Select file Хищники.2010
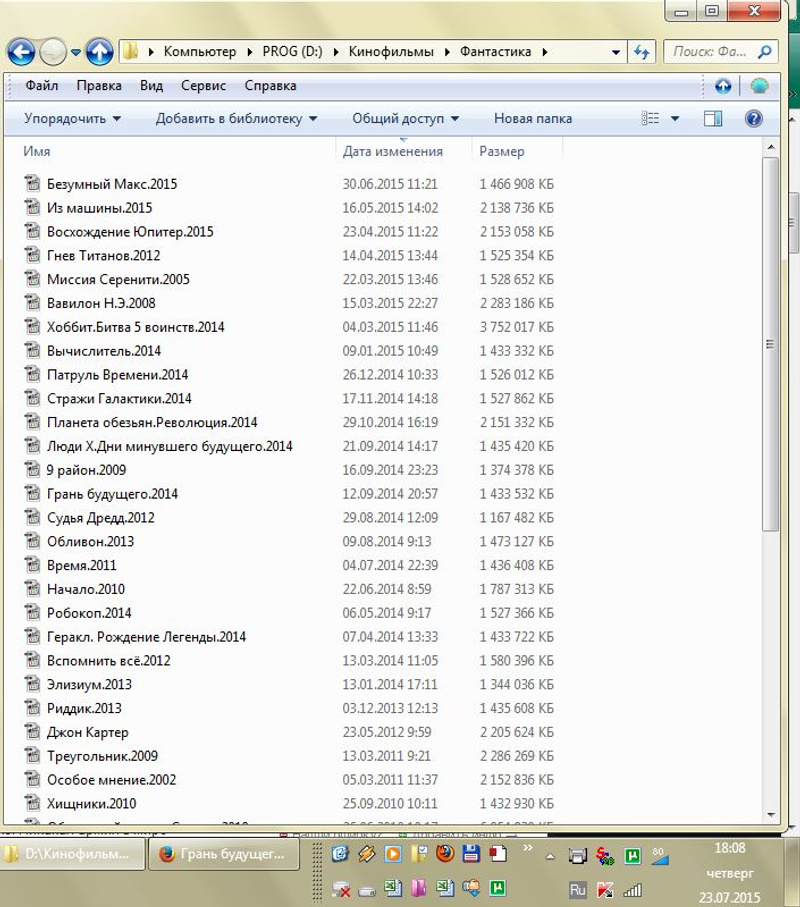800x907 pixels. (91, 803)
